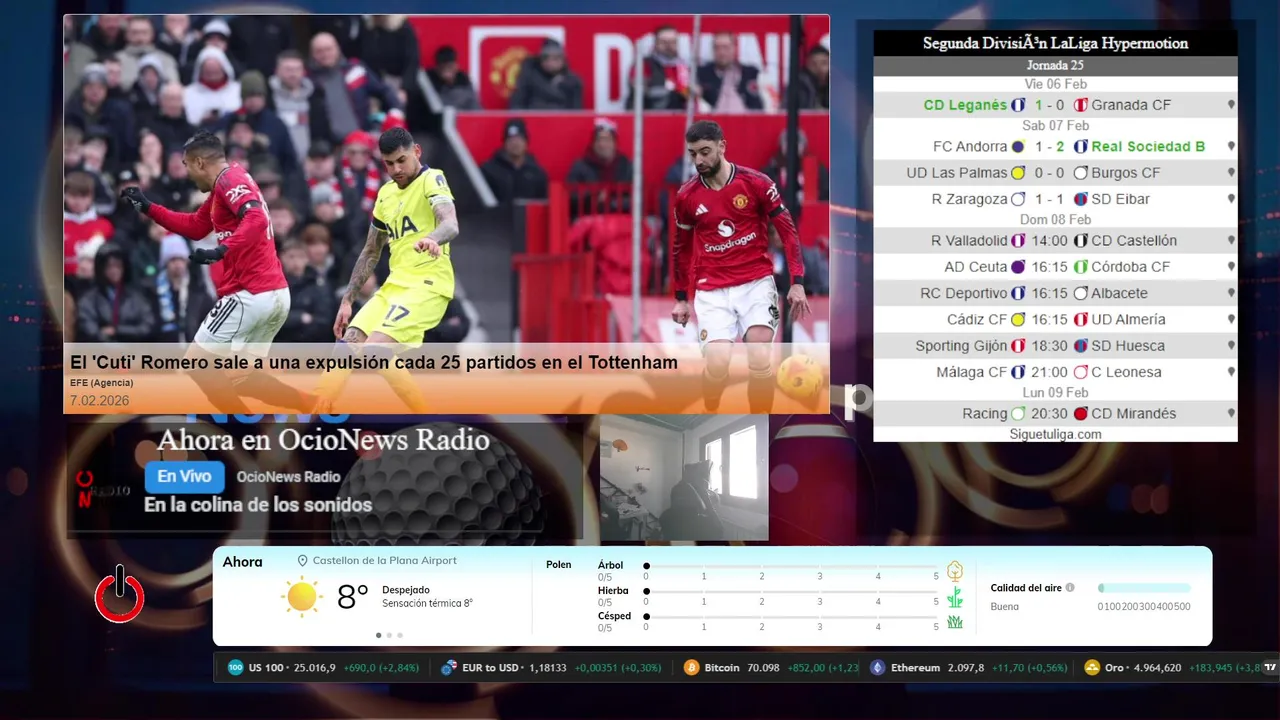The width and height of the screenshot is (1280, 720).
Task: Click the venue pin on Cádiz CF row
Action: (1231, 320)
